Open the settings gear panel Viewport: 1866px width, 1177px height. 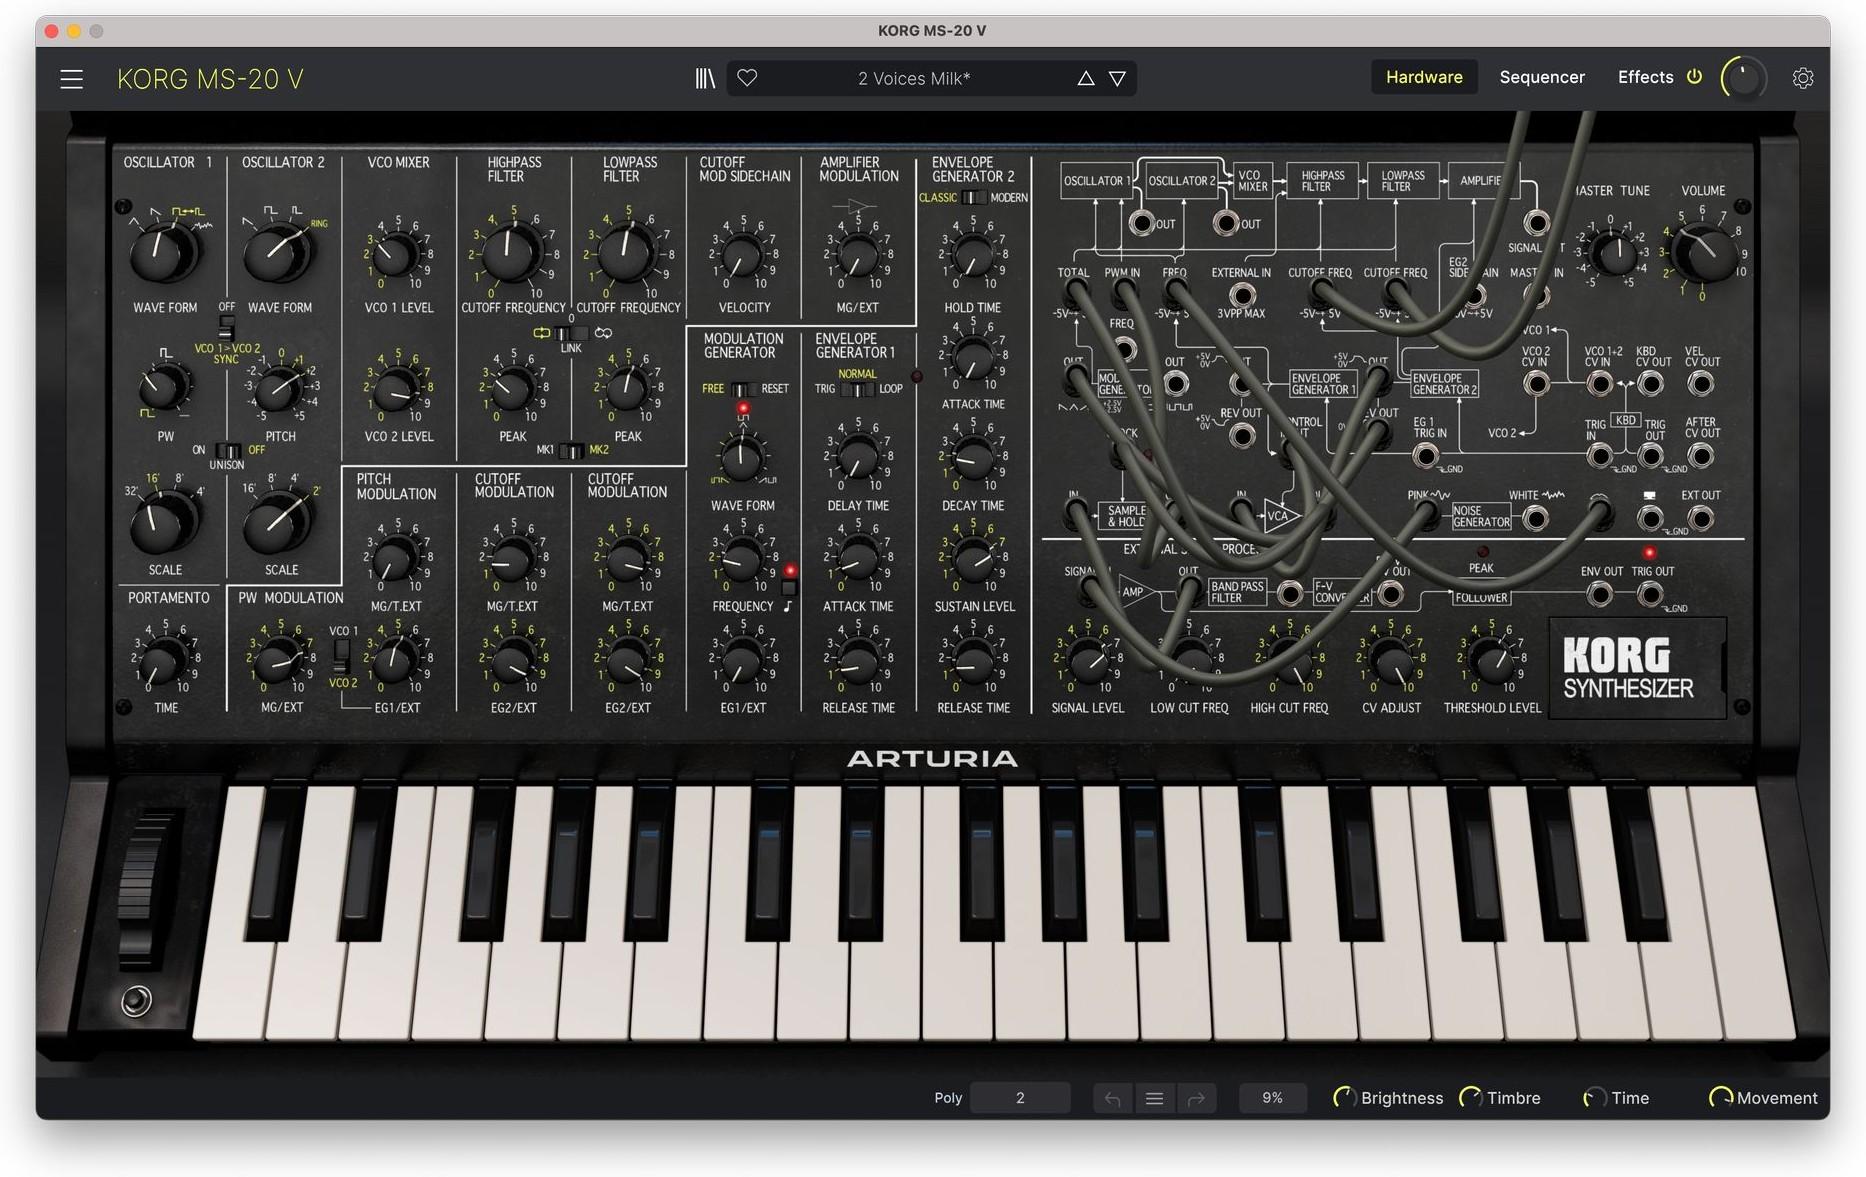1803,77
